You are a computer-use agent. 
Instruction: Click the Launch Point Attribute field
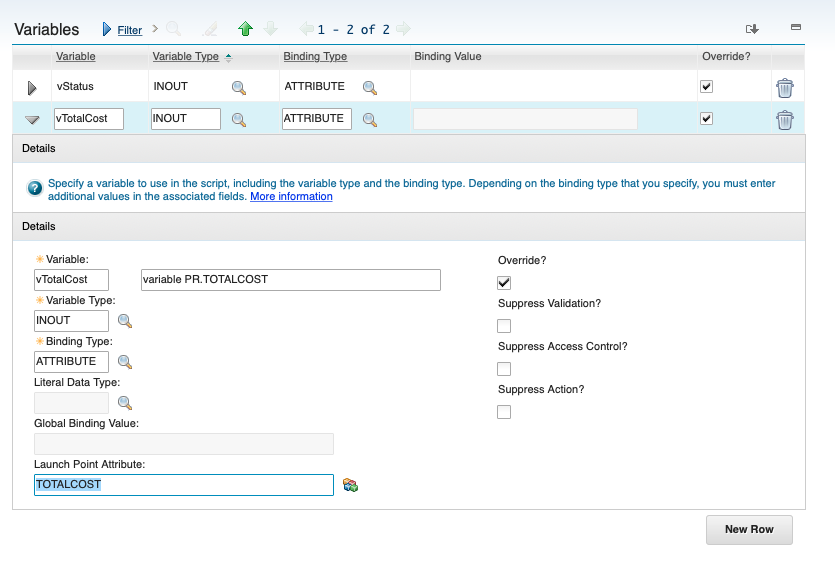184,485
